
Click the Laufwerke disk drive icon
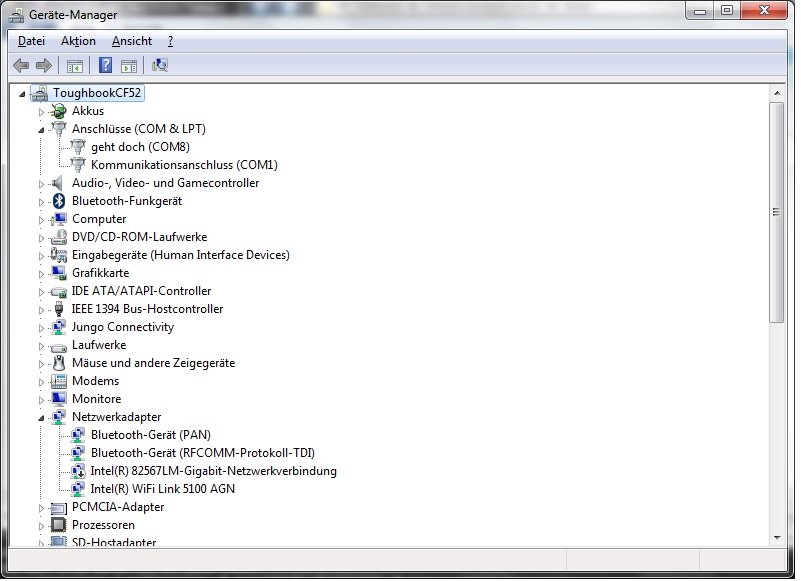pyautogui.click(x=59, y=347)
